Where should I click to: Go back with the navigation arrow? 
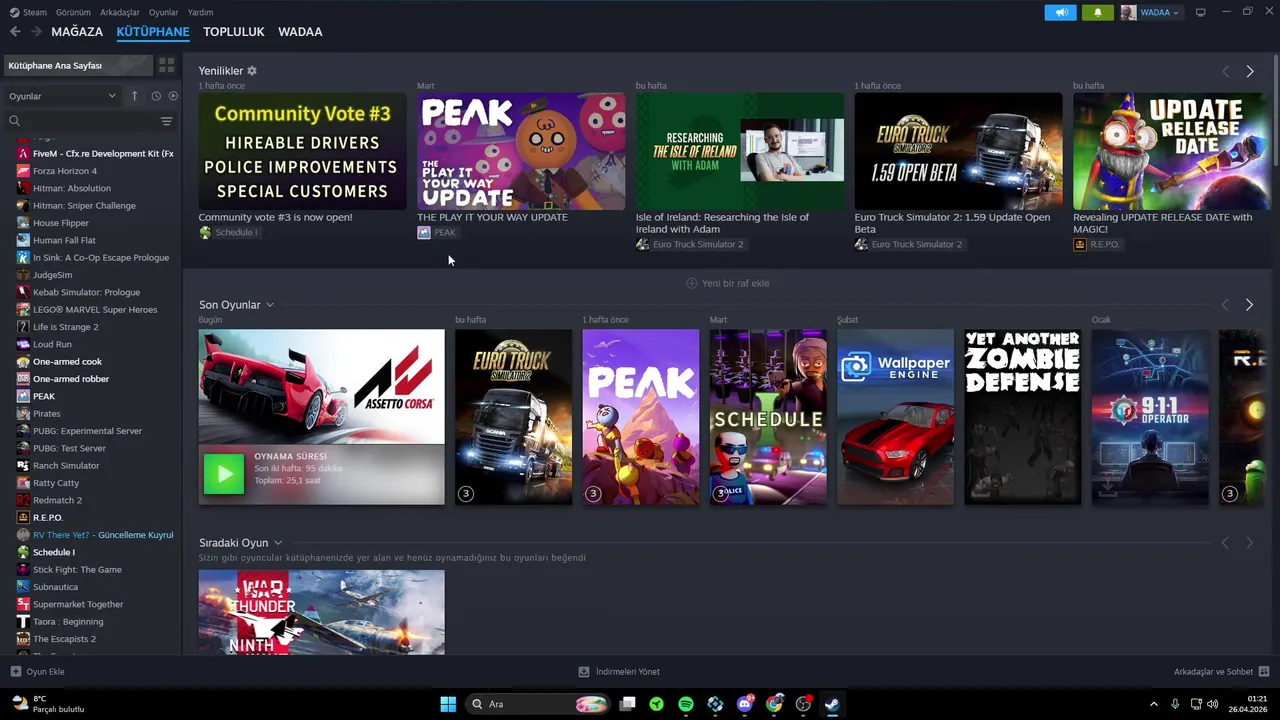[x=15, y=32]
